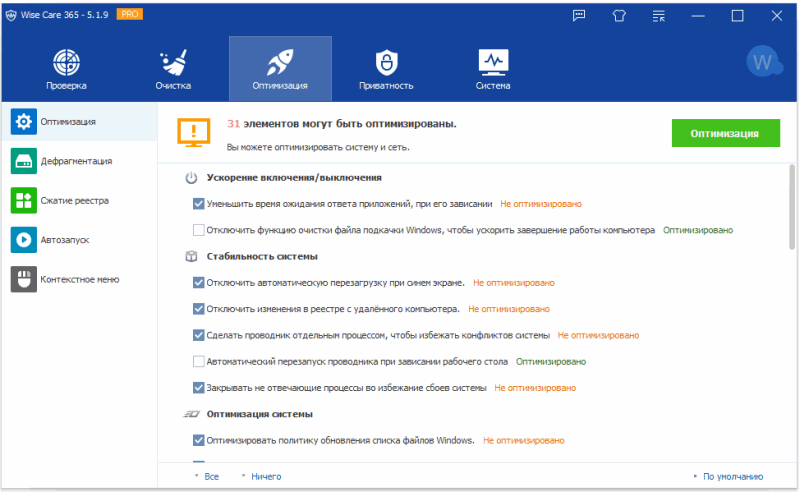Screen dimensions: 800x492
Task: Click the user account avatar icon
Action: (764, 62)
